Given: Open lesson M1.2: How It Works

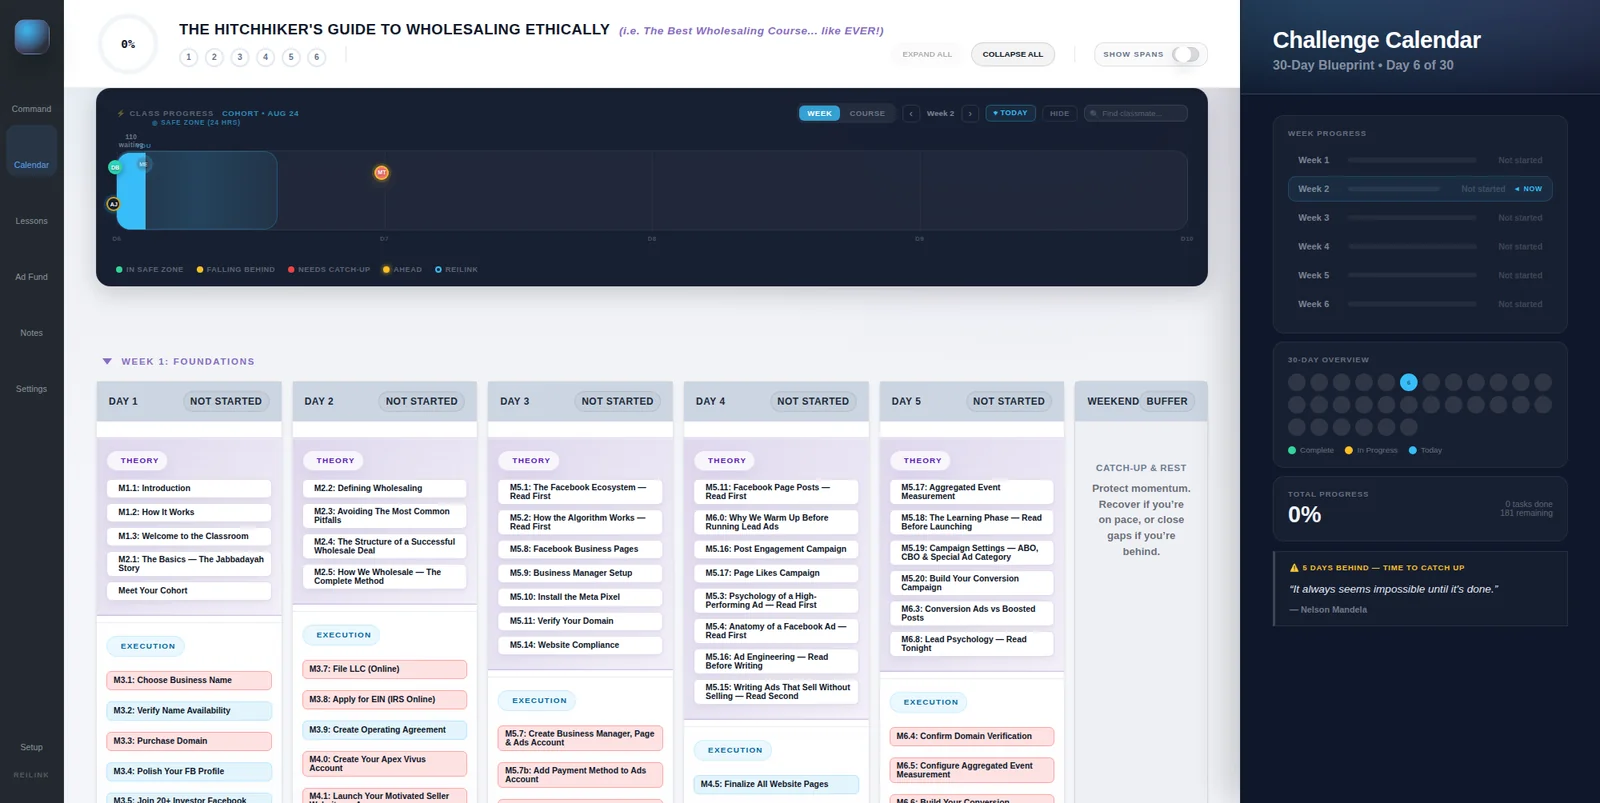Looking at the screenshot, I should 189,513.
